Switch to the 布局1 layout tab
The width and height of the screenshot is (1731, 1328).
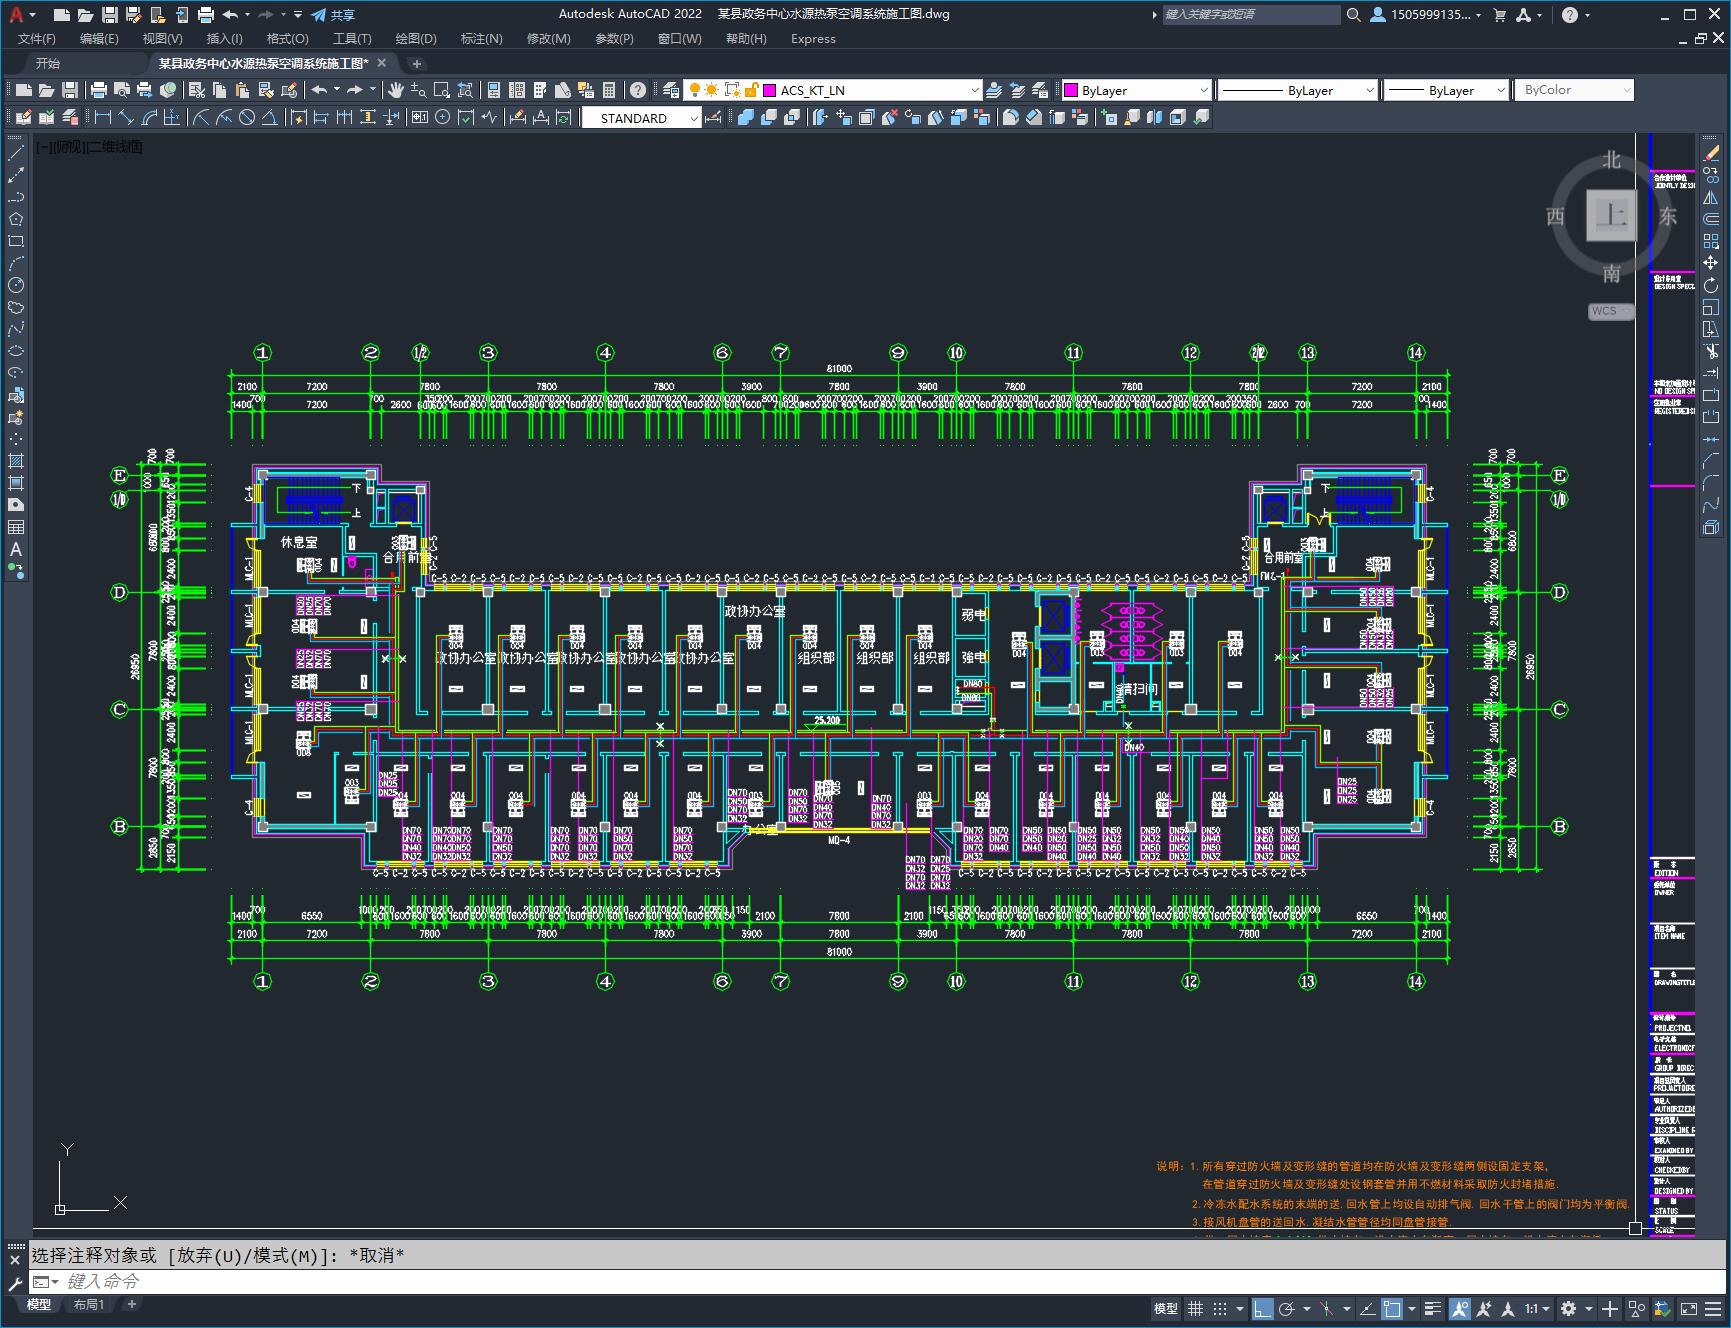[x=89, y=1304]
